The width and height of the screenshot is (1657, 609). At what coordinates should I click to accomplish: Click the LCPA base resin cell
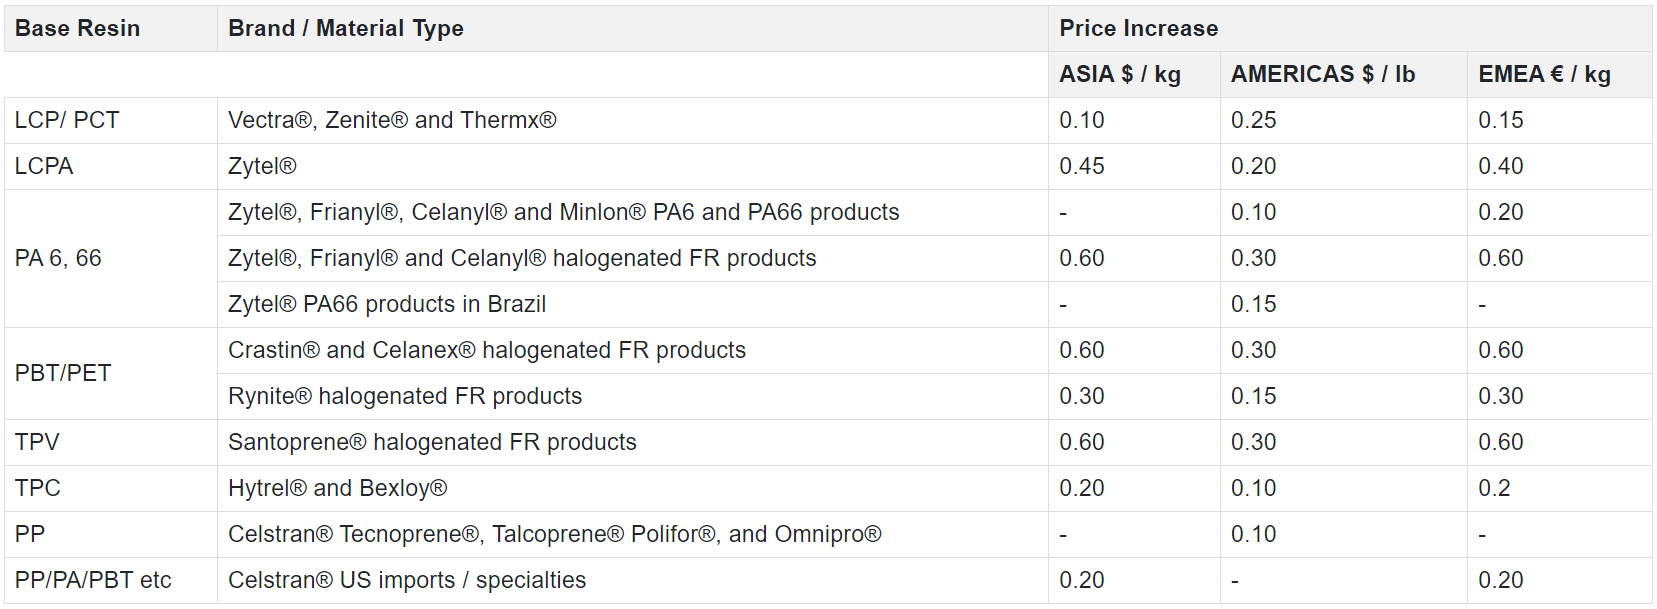[x=44, y=166]
